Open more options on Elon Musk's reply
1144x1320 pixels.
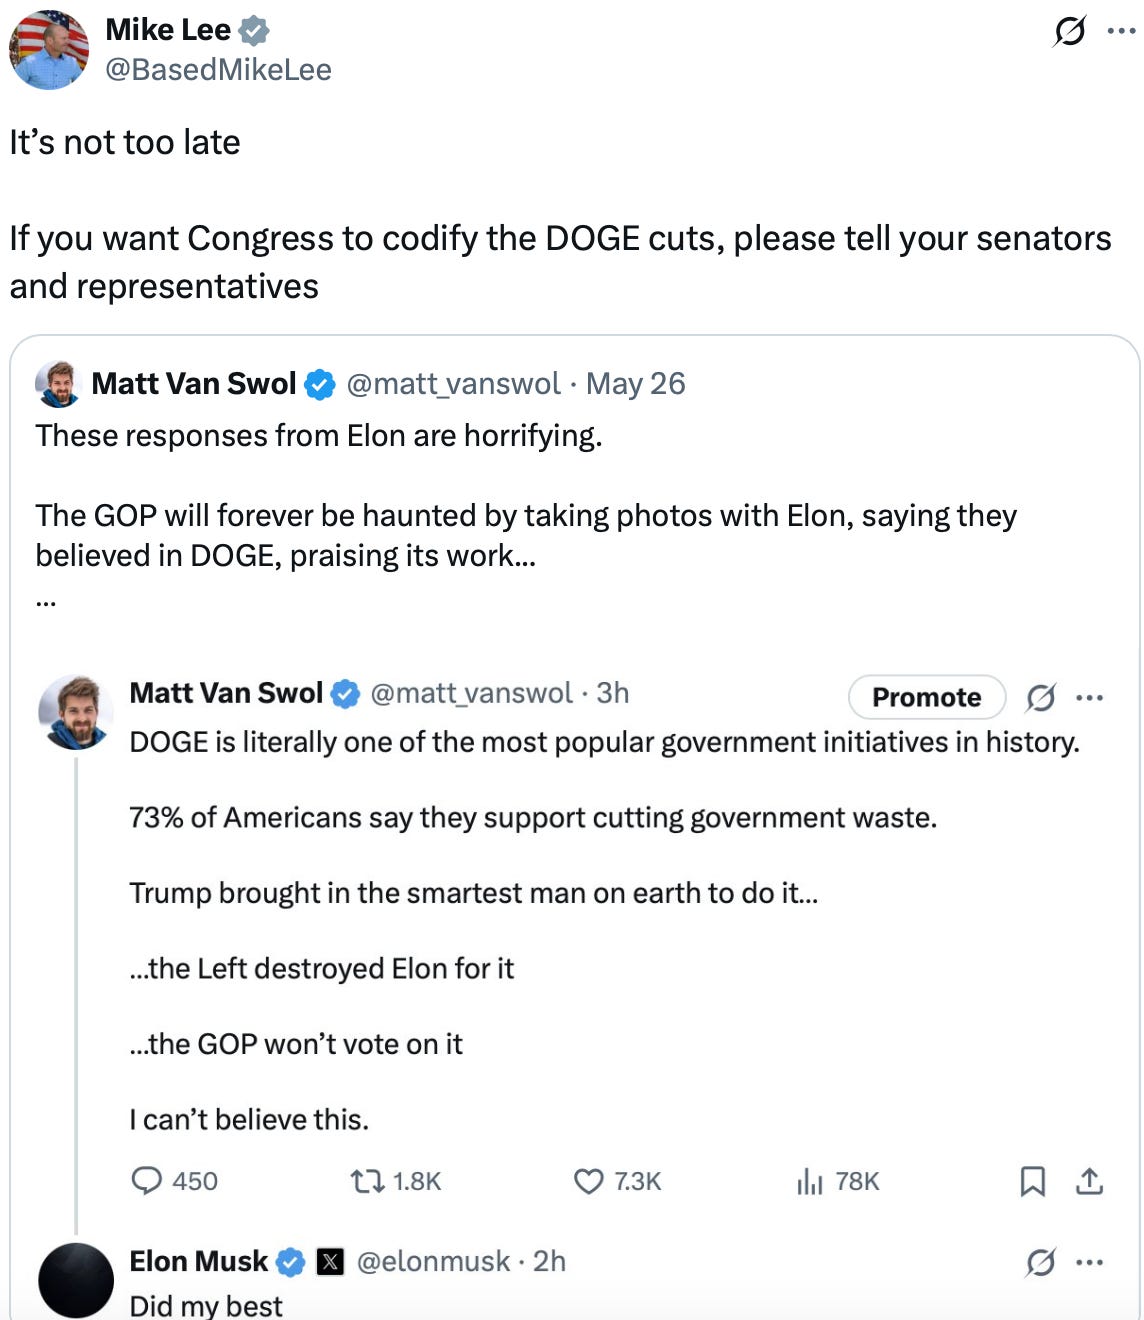point(1090,1263)
